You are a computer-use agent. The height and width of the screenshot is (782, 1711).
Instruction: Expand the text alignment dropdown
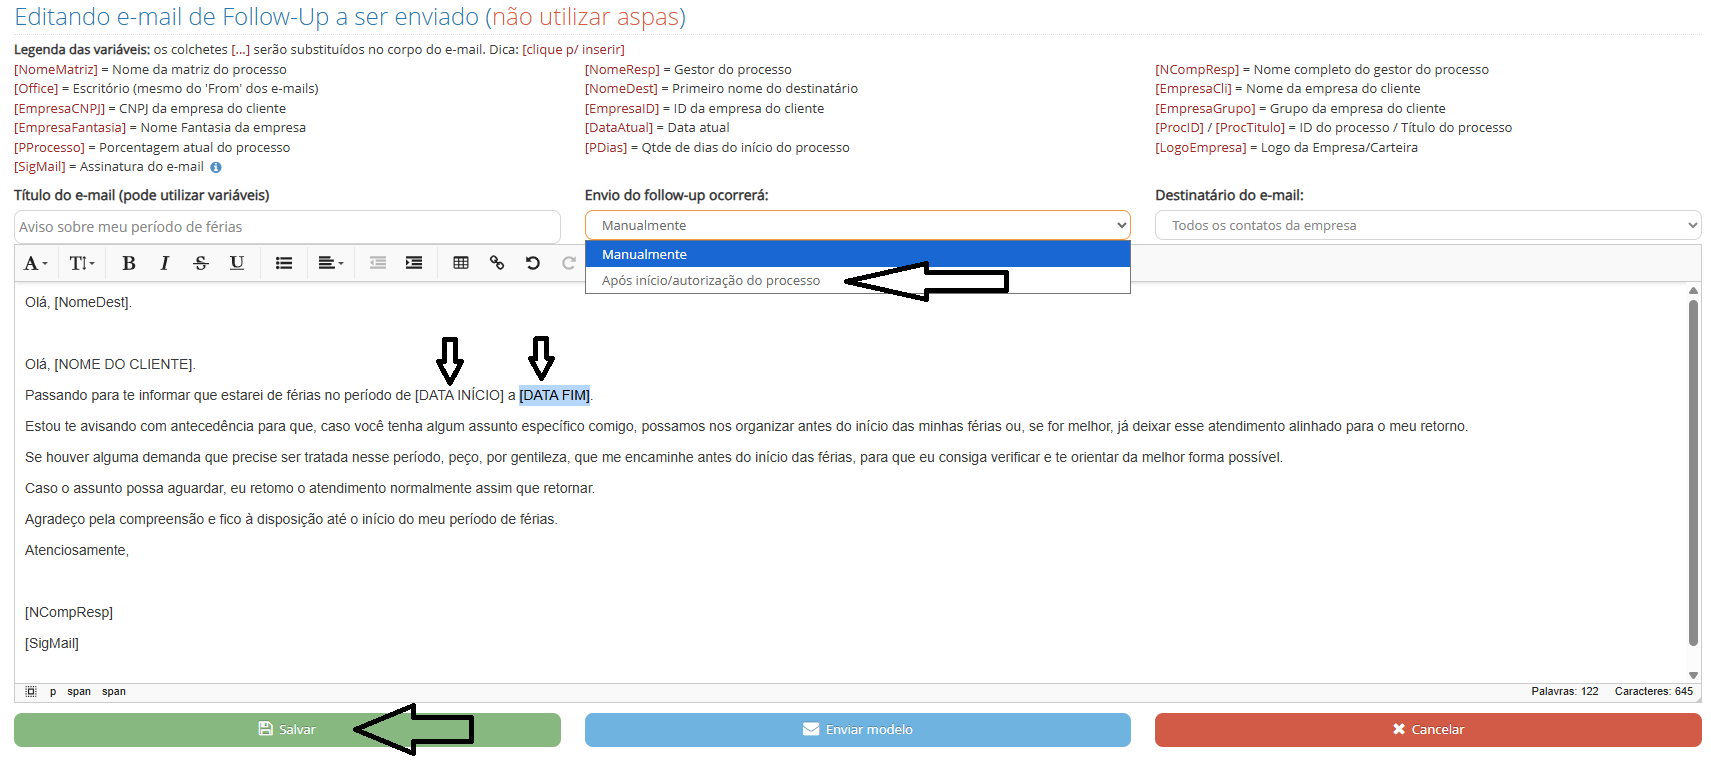pos(330,263)
